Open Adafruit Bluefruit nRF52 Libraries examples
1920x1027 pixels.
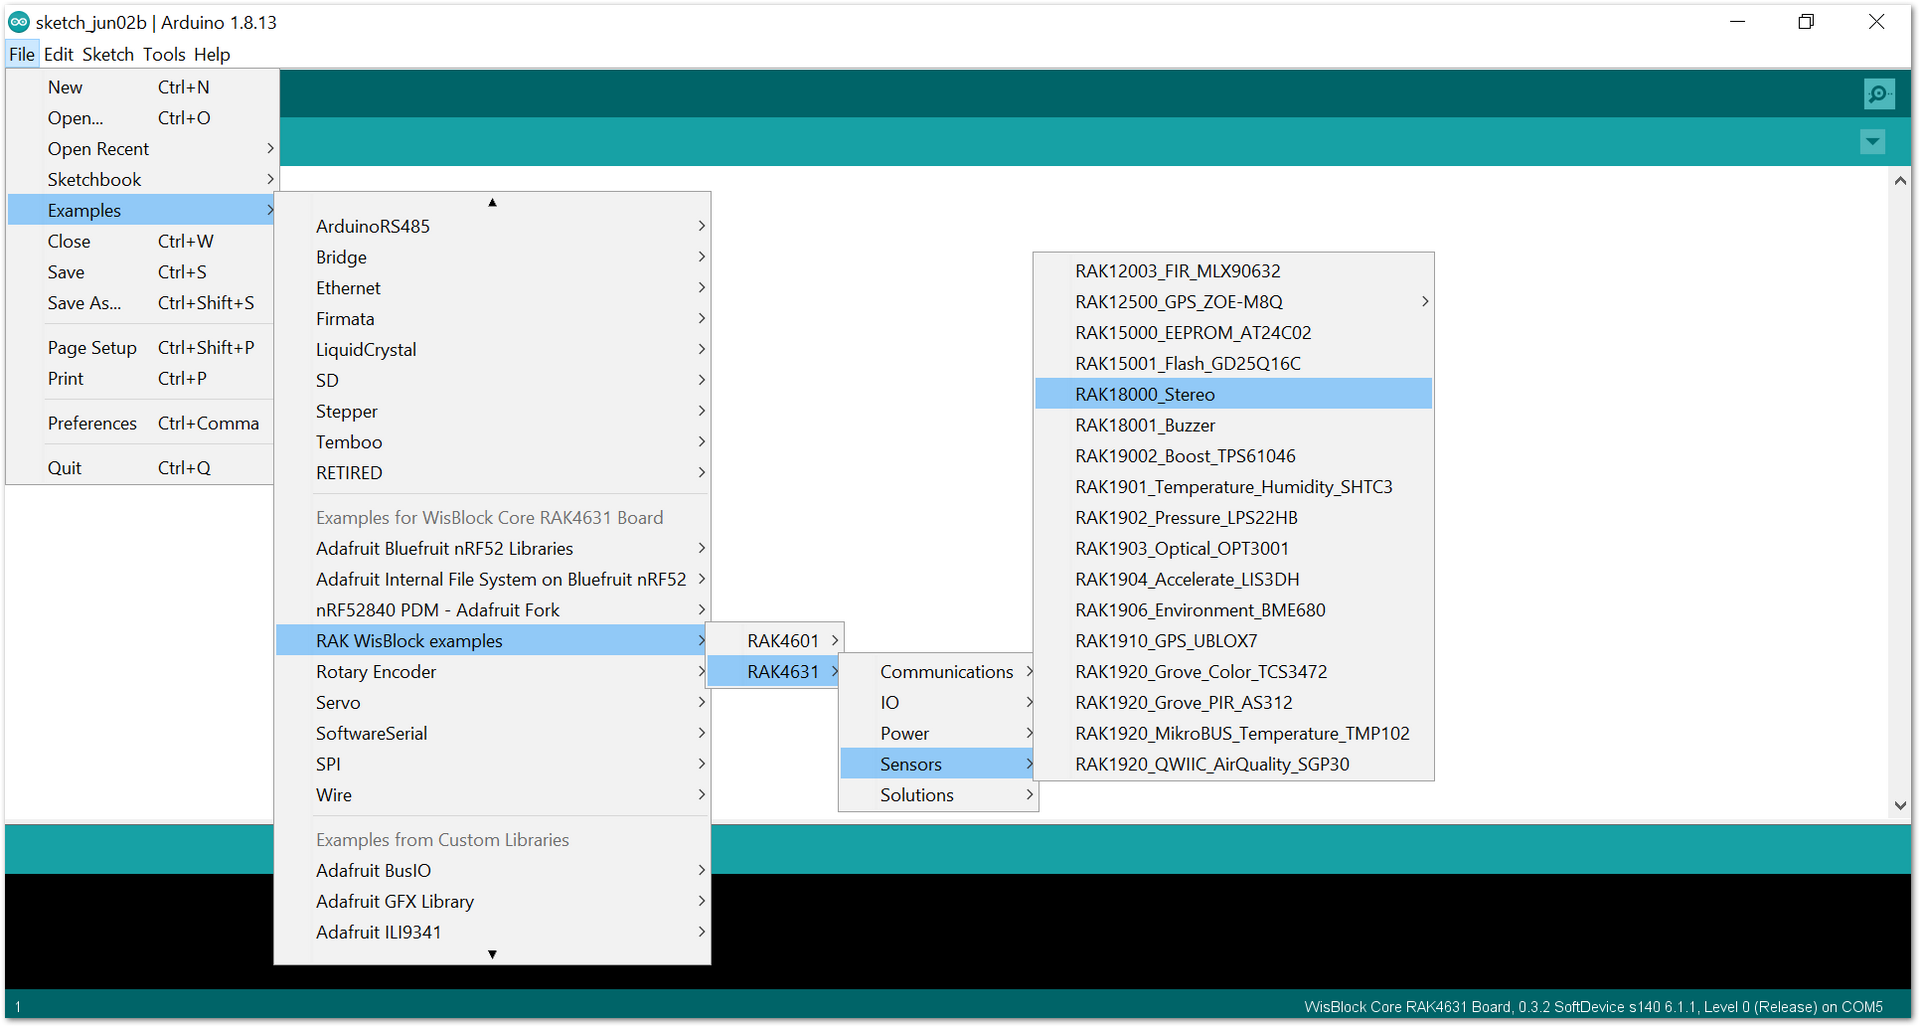(492, 549)
